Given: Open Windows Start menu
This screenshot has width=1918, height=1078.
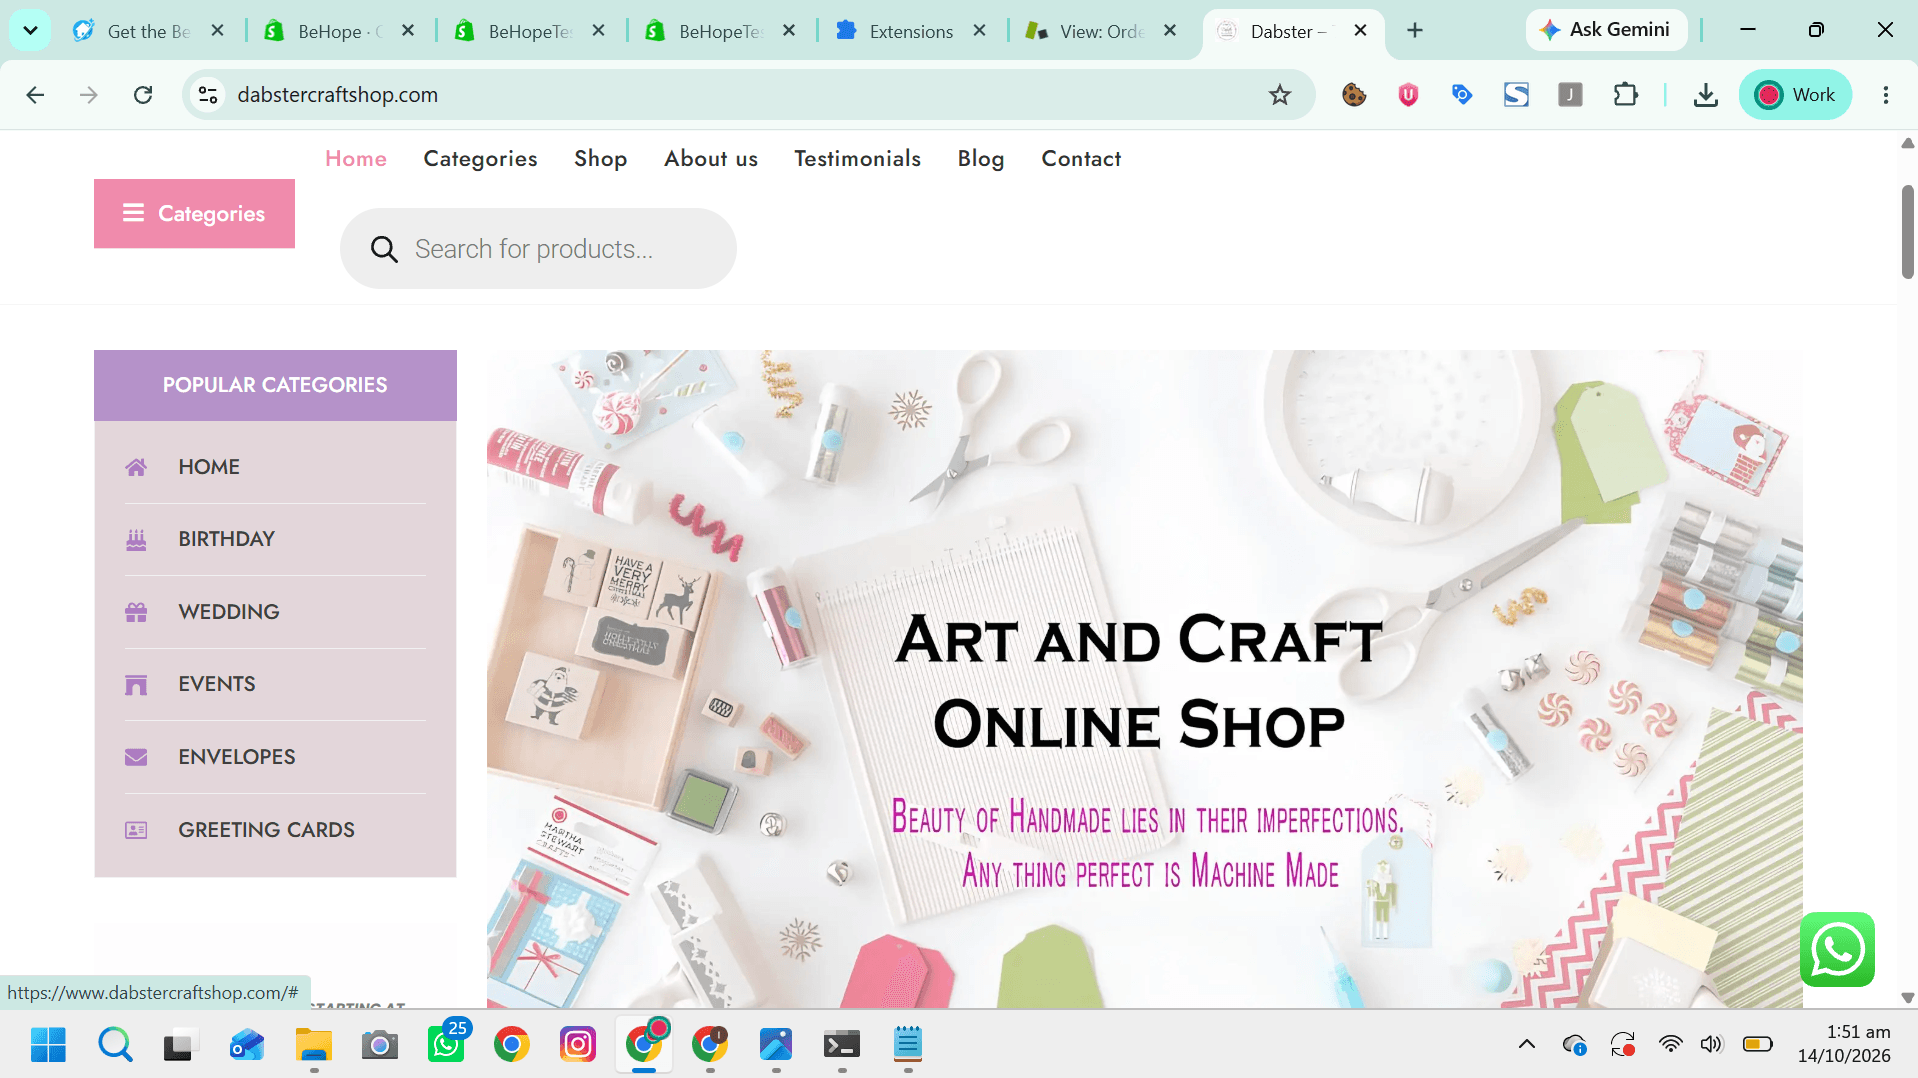Looking at the screenshot, I should [48, 1045].
